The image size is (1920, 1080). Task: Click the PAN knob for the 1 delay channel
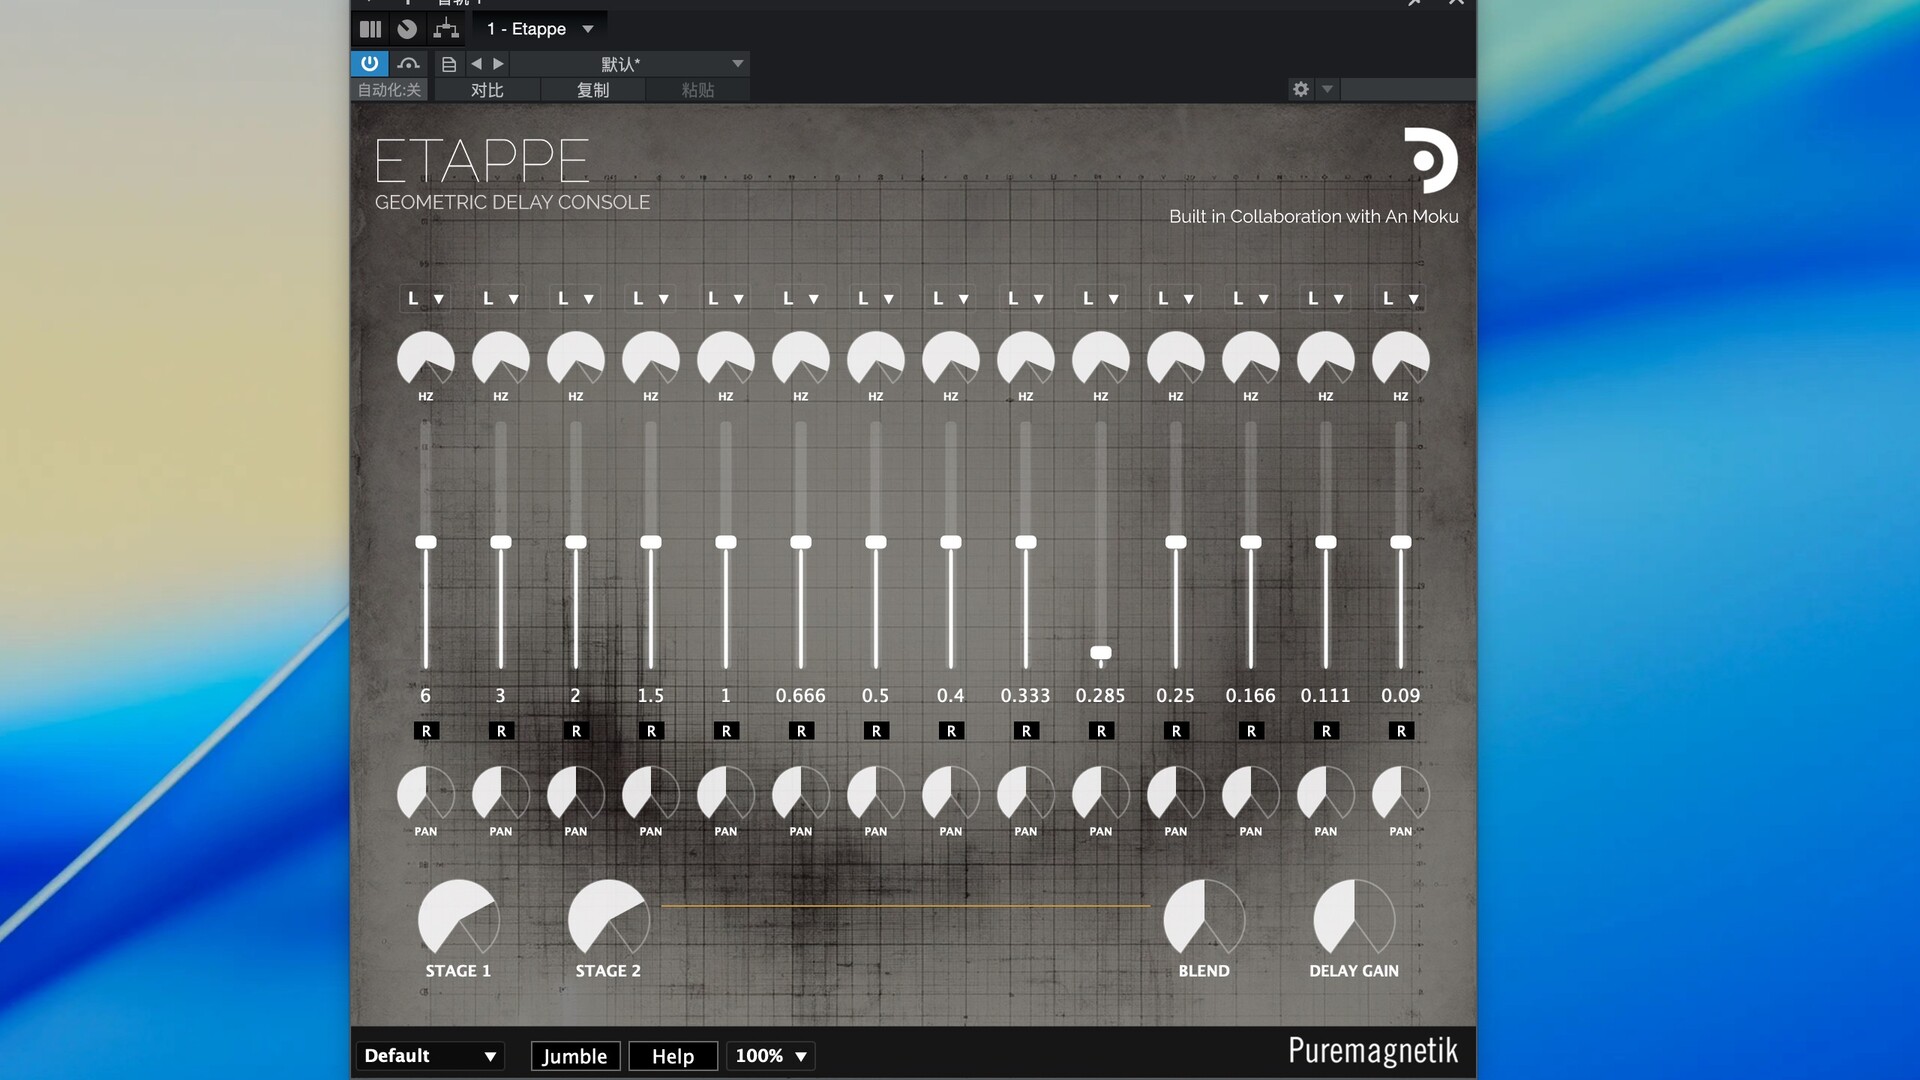pyautogui.click(x=726, y=795)
